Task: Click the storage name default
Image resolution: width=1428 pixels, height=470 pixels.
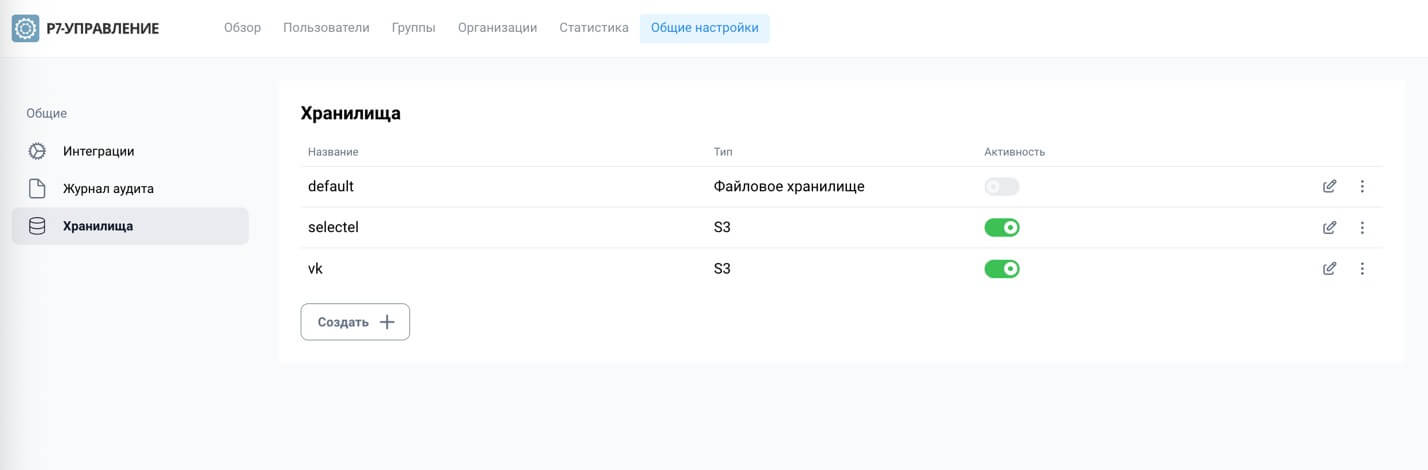Action: pos(331,186)
